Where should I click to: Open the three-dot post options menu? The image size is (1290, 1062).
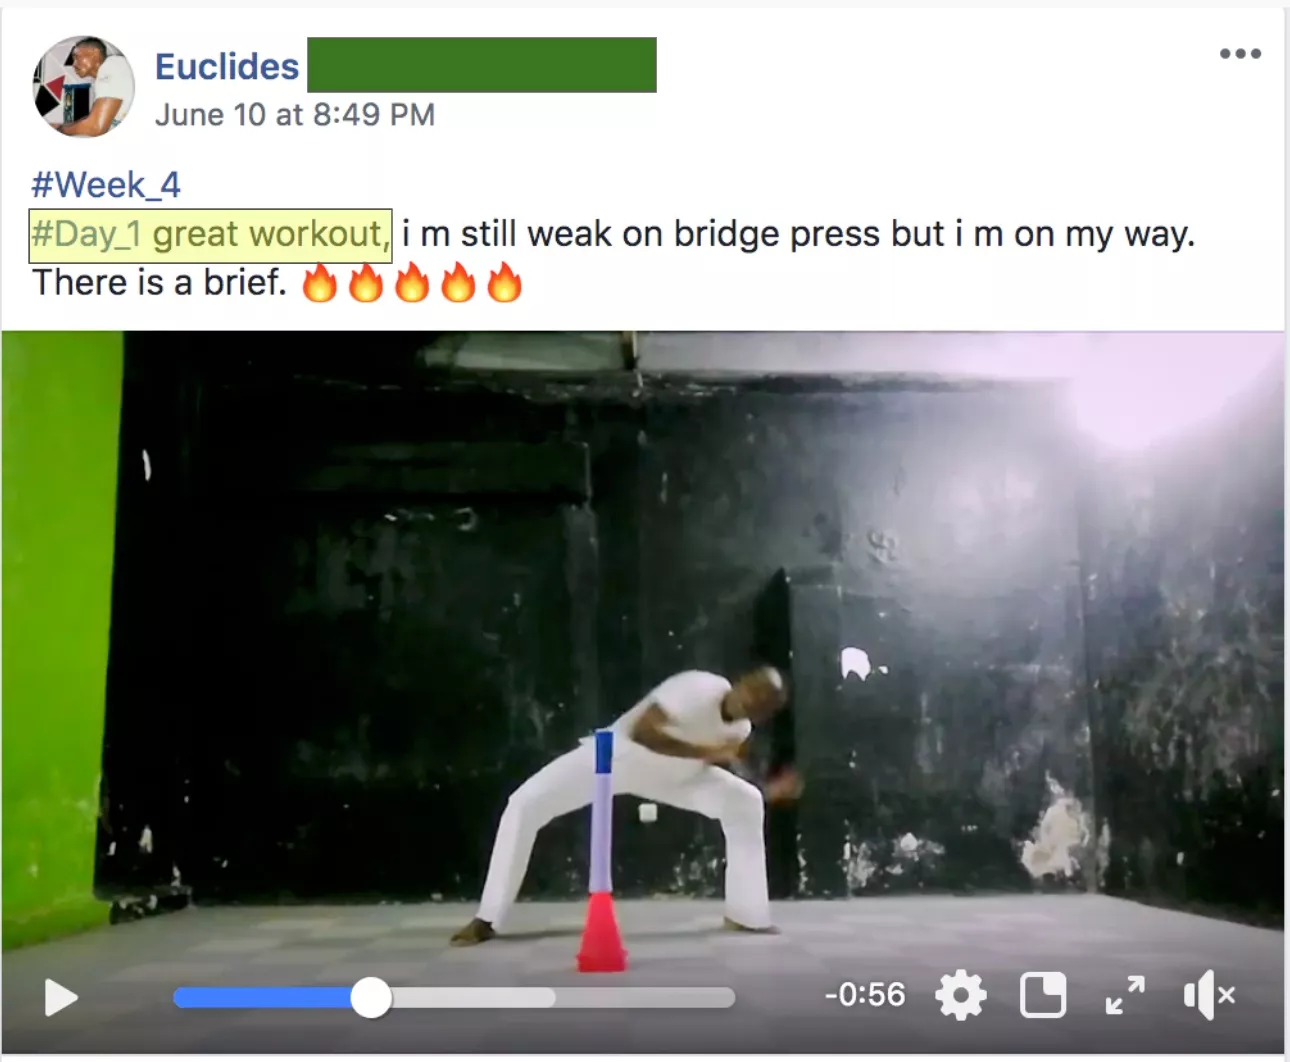point(1240,54)
